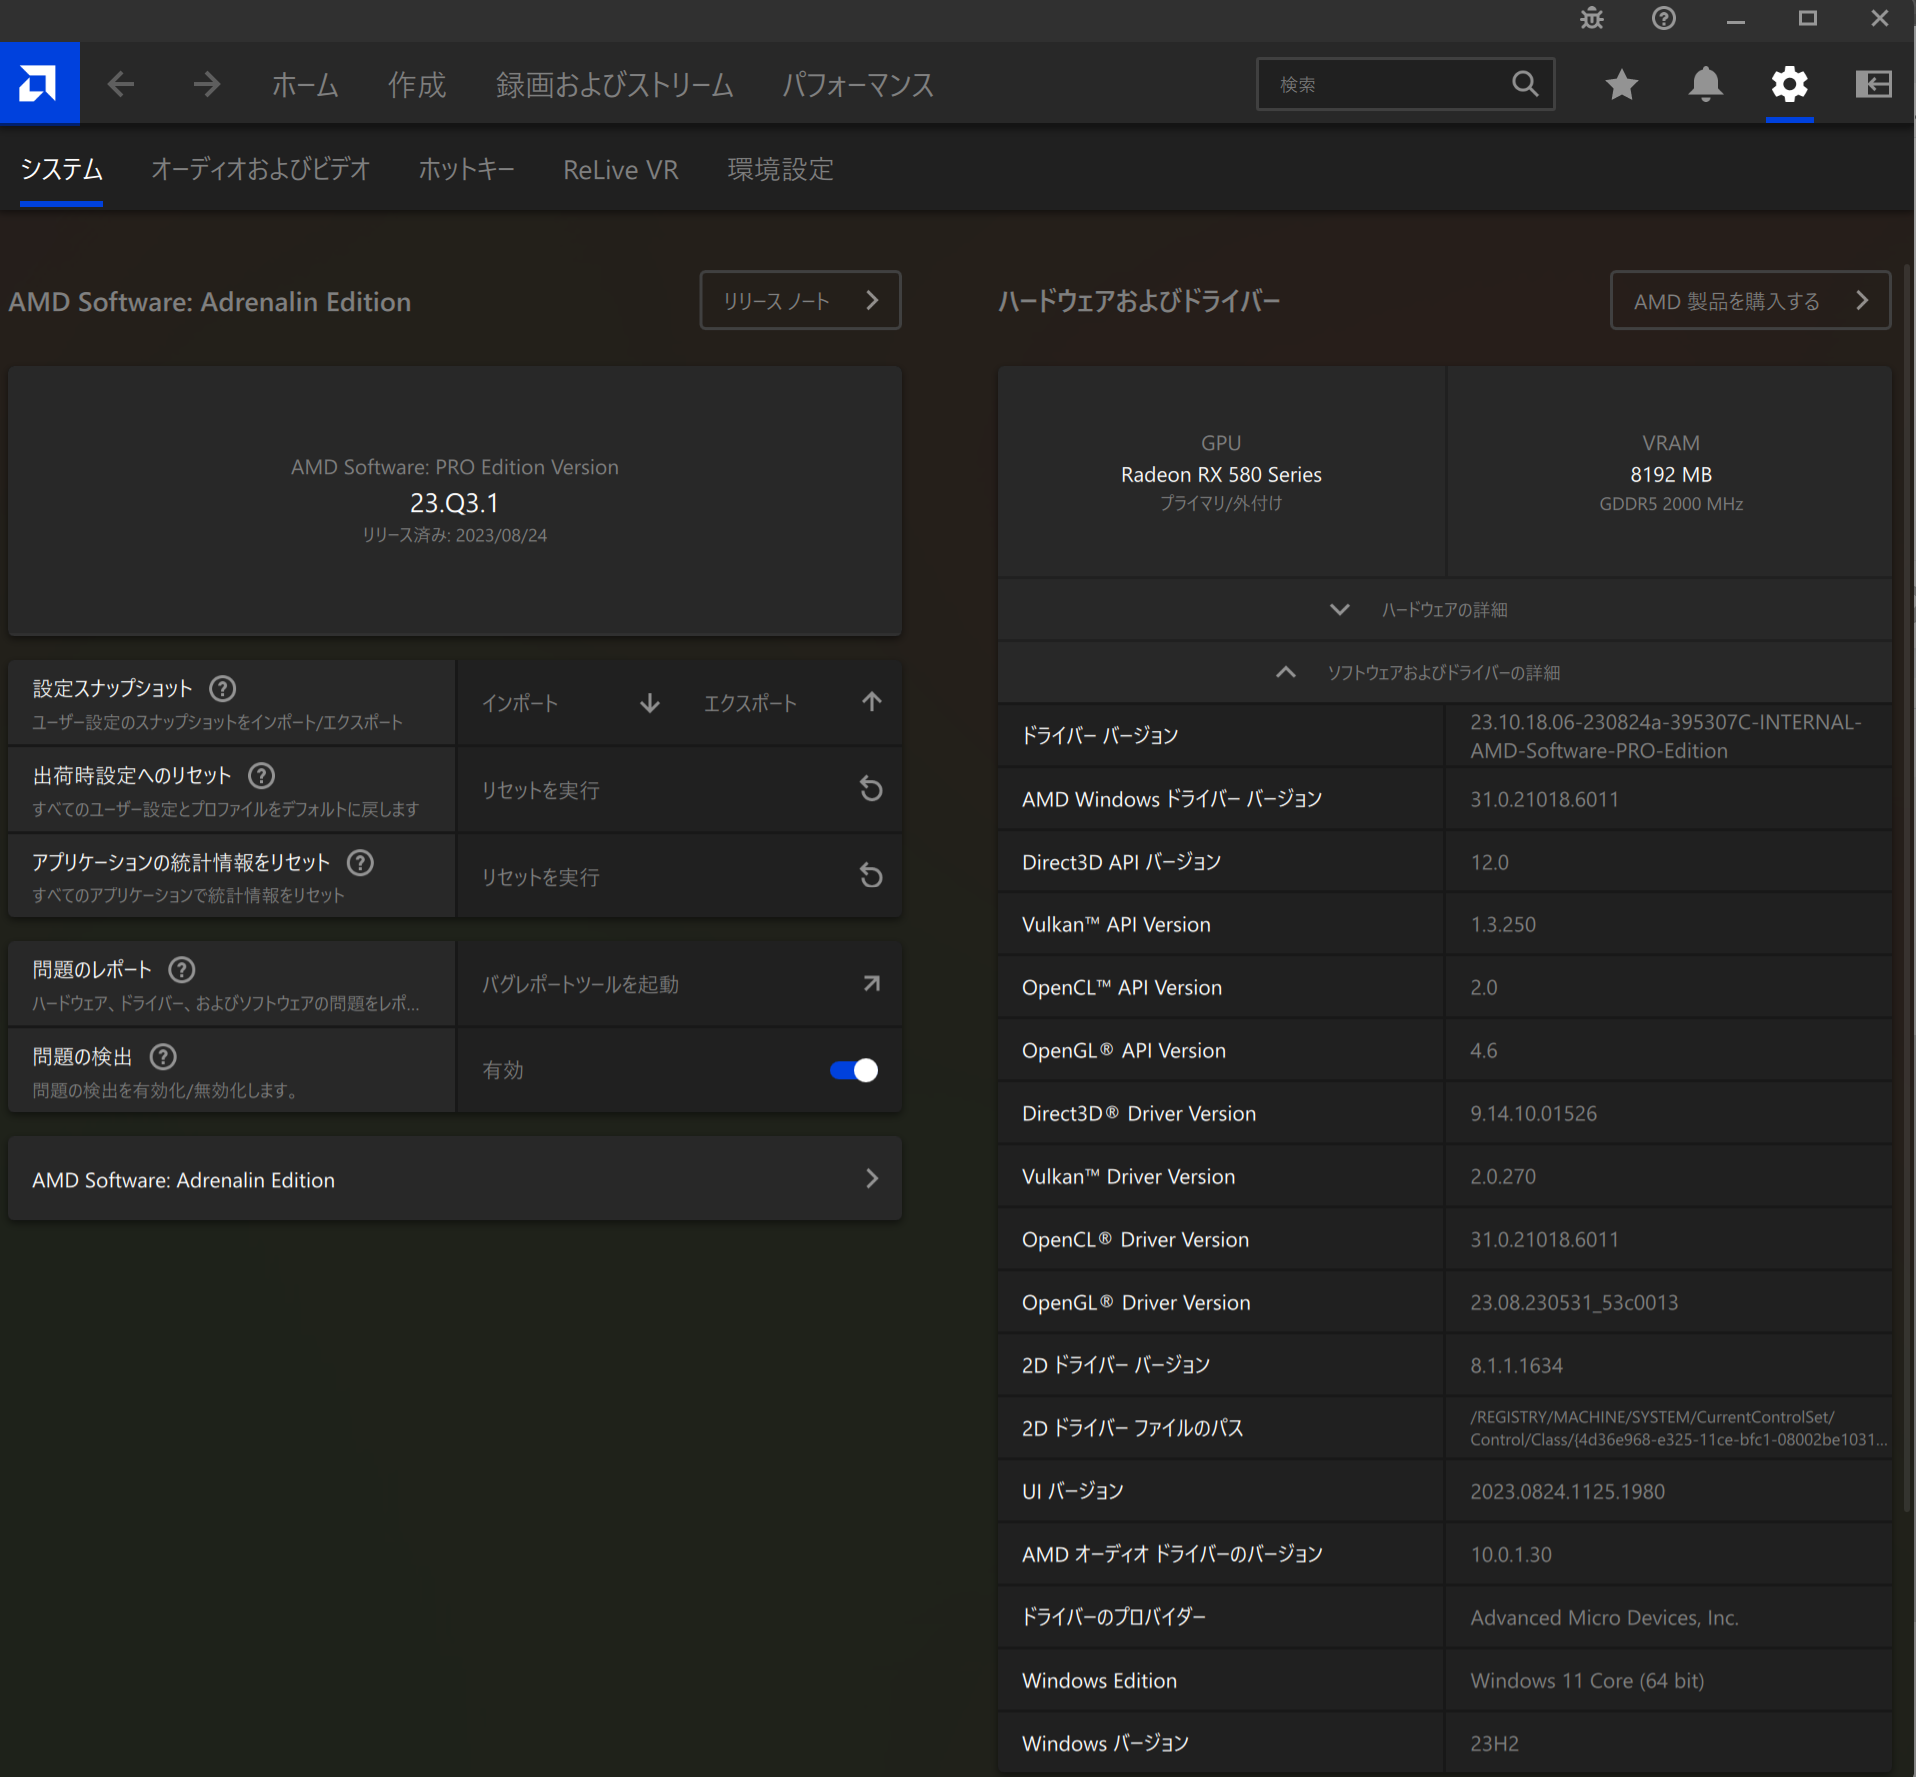Open the 作成 menu
The width and height of the screenshot is (1916, 1777).
coord(417,85)
